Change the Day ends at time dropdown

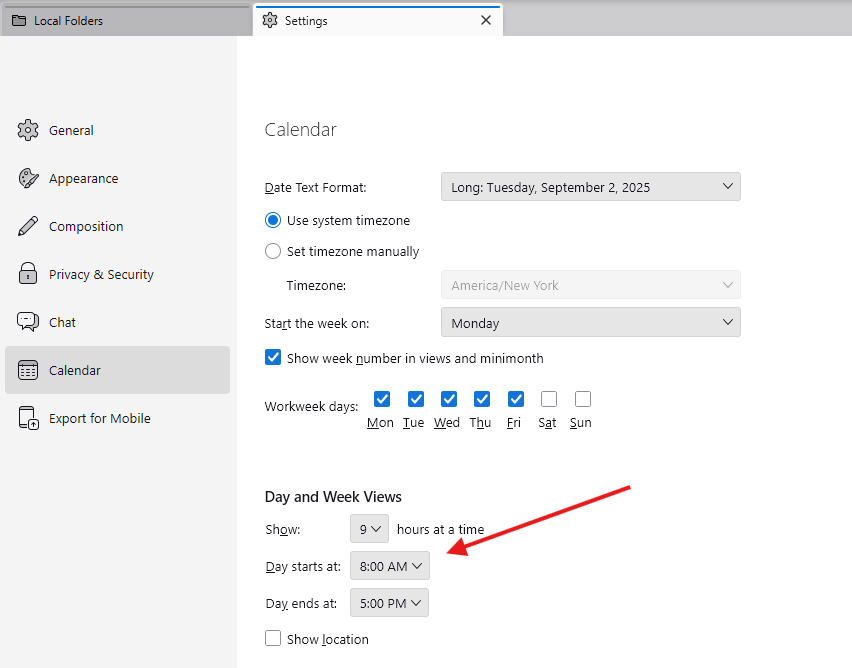point(389,603)
